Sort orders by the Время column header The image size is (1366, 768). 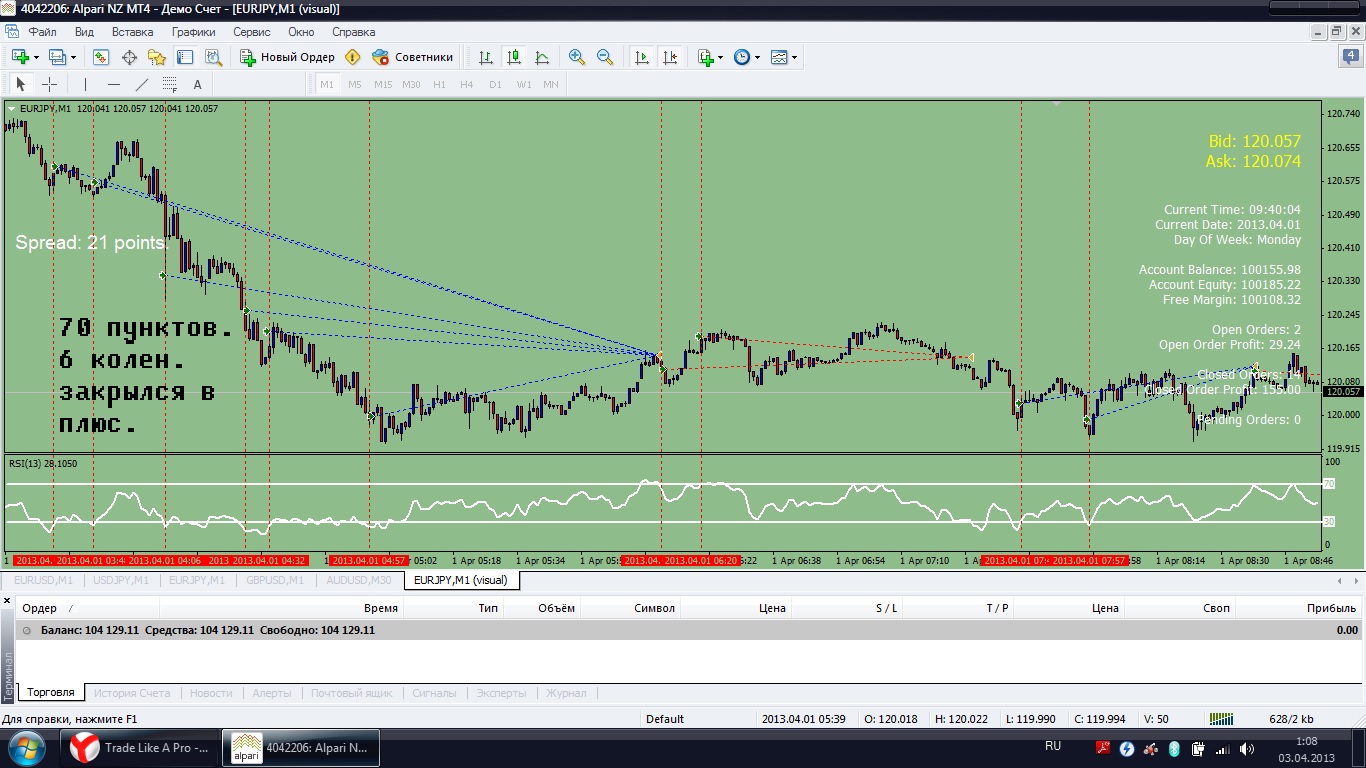tap(281, 607)
